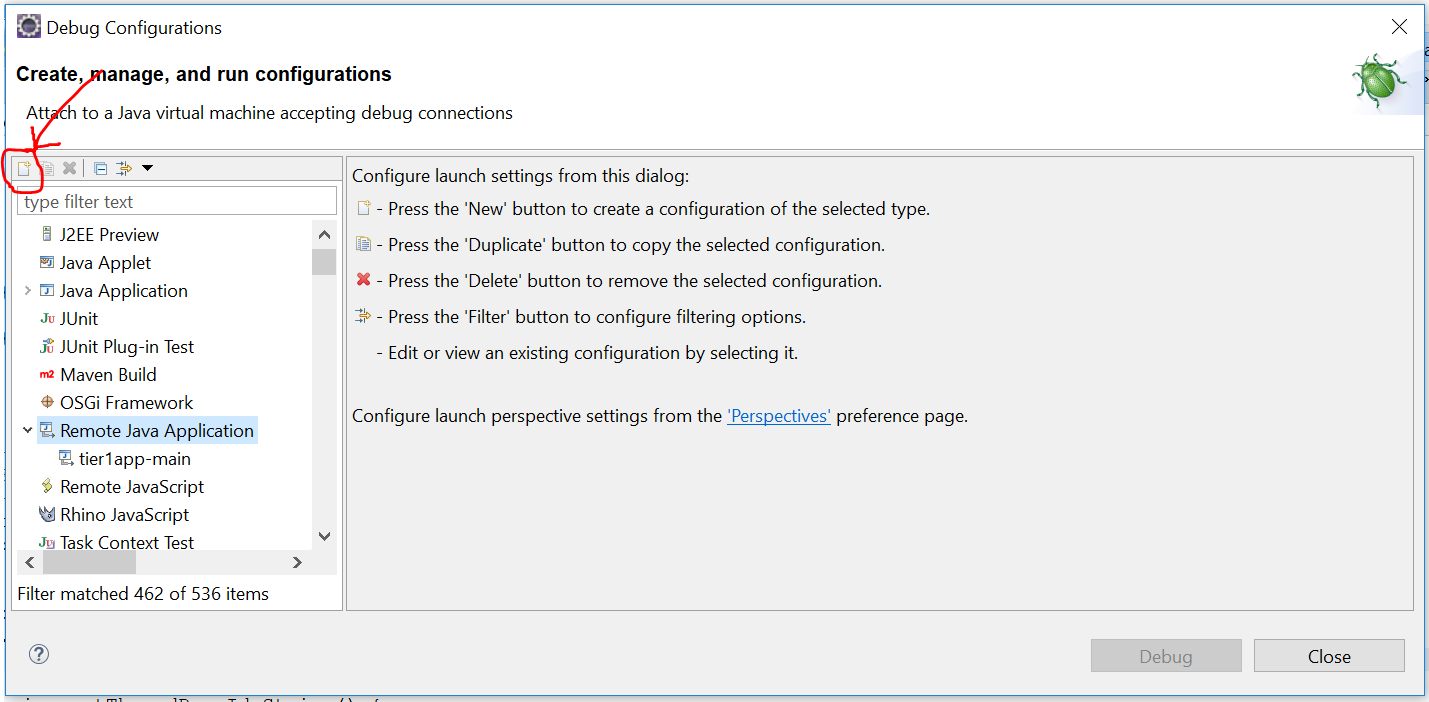This screenshot has height=702, width=1429.
Task: Click the 'Filter matched 462 of 536 items' text
Action: (143, 594)
